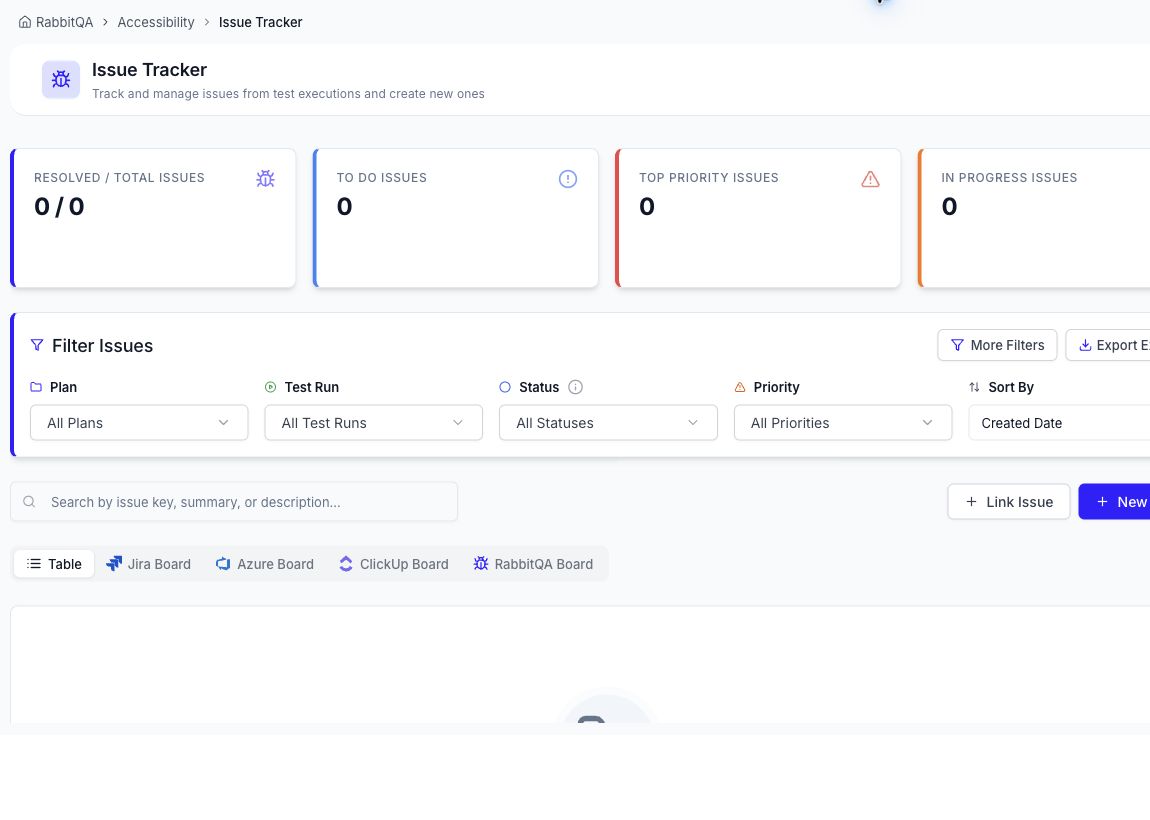The height and width of the screenshot is (820, 1150).
Task: Switch to the Jira Board tab
Action: pos(149,563)
